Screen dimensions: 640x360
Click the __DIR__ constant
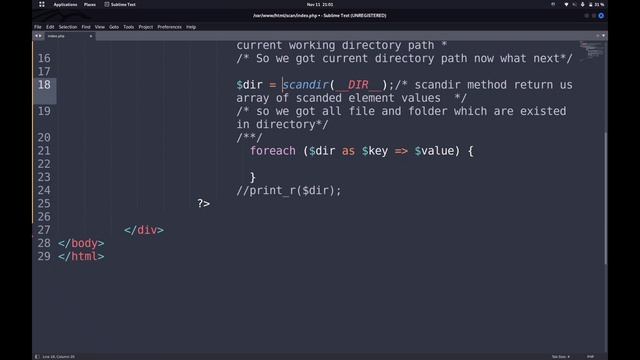point(358,85)
